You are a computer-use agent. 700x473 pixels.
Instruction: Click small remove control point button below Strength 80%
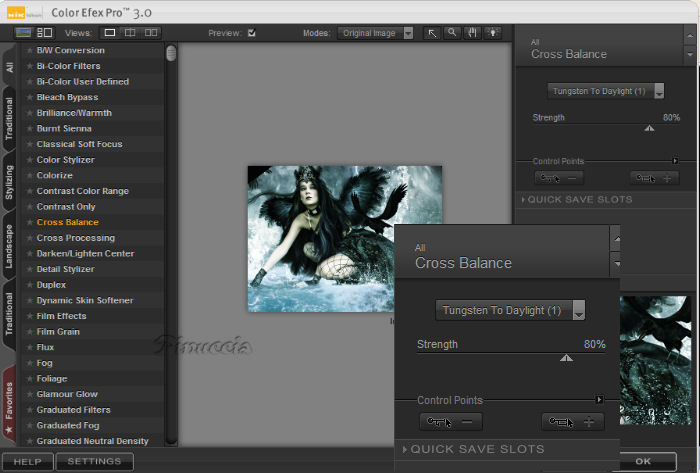click(x=559, y=178)
